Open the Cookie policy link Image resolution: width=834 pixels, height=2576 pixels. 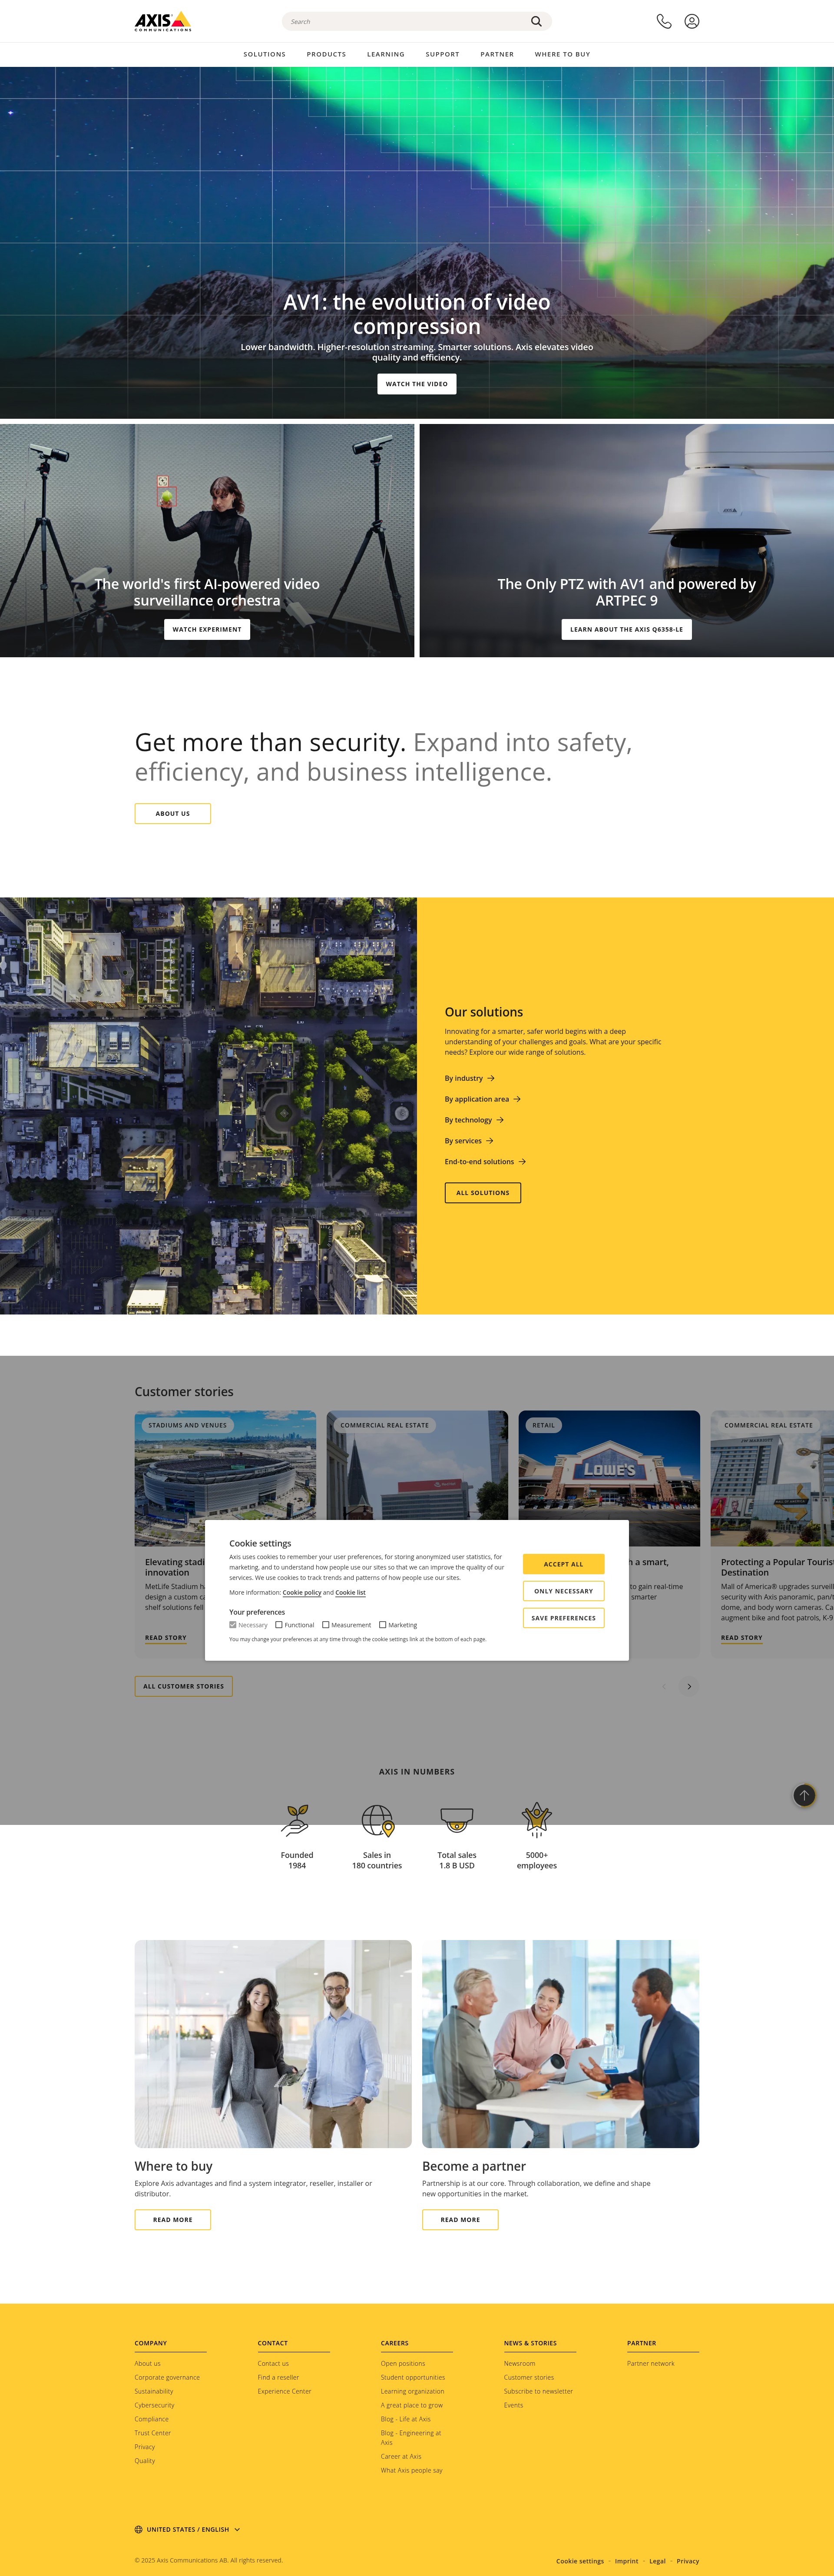coord(302,1592)
